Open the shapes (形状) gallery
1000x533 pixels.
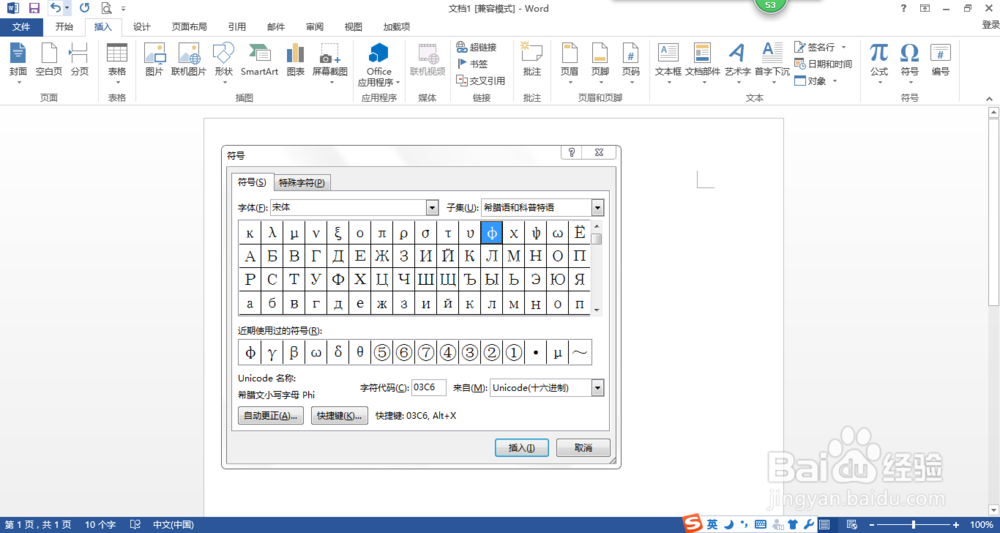224,62
